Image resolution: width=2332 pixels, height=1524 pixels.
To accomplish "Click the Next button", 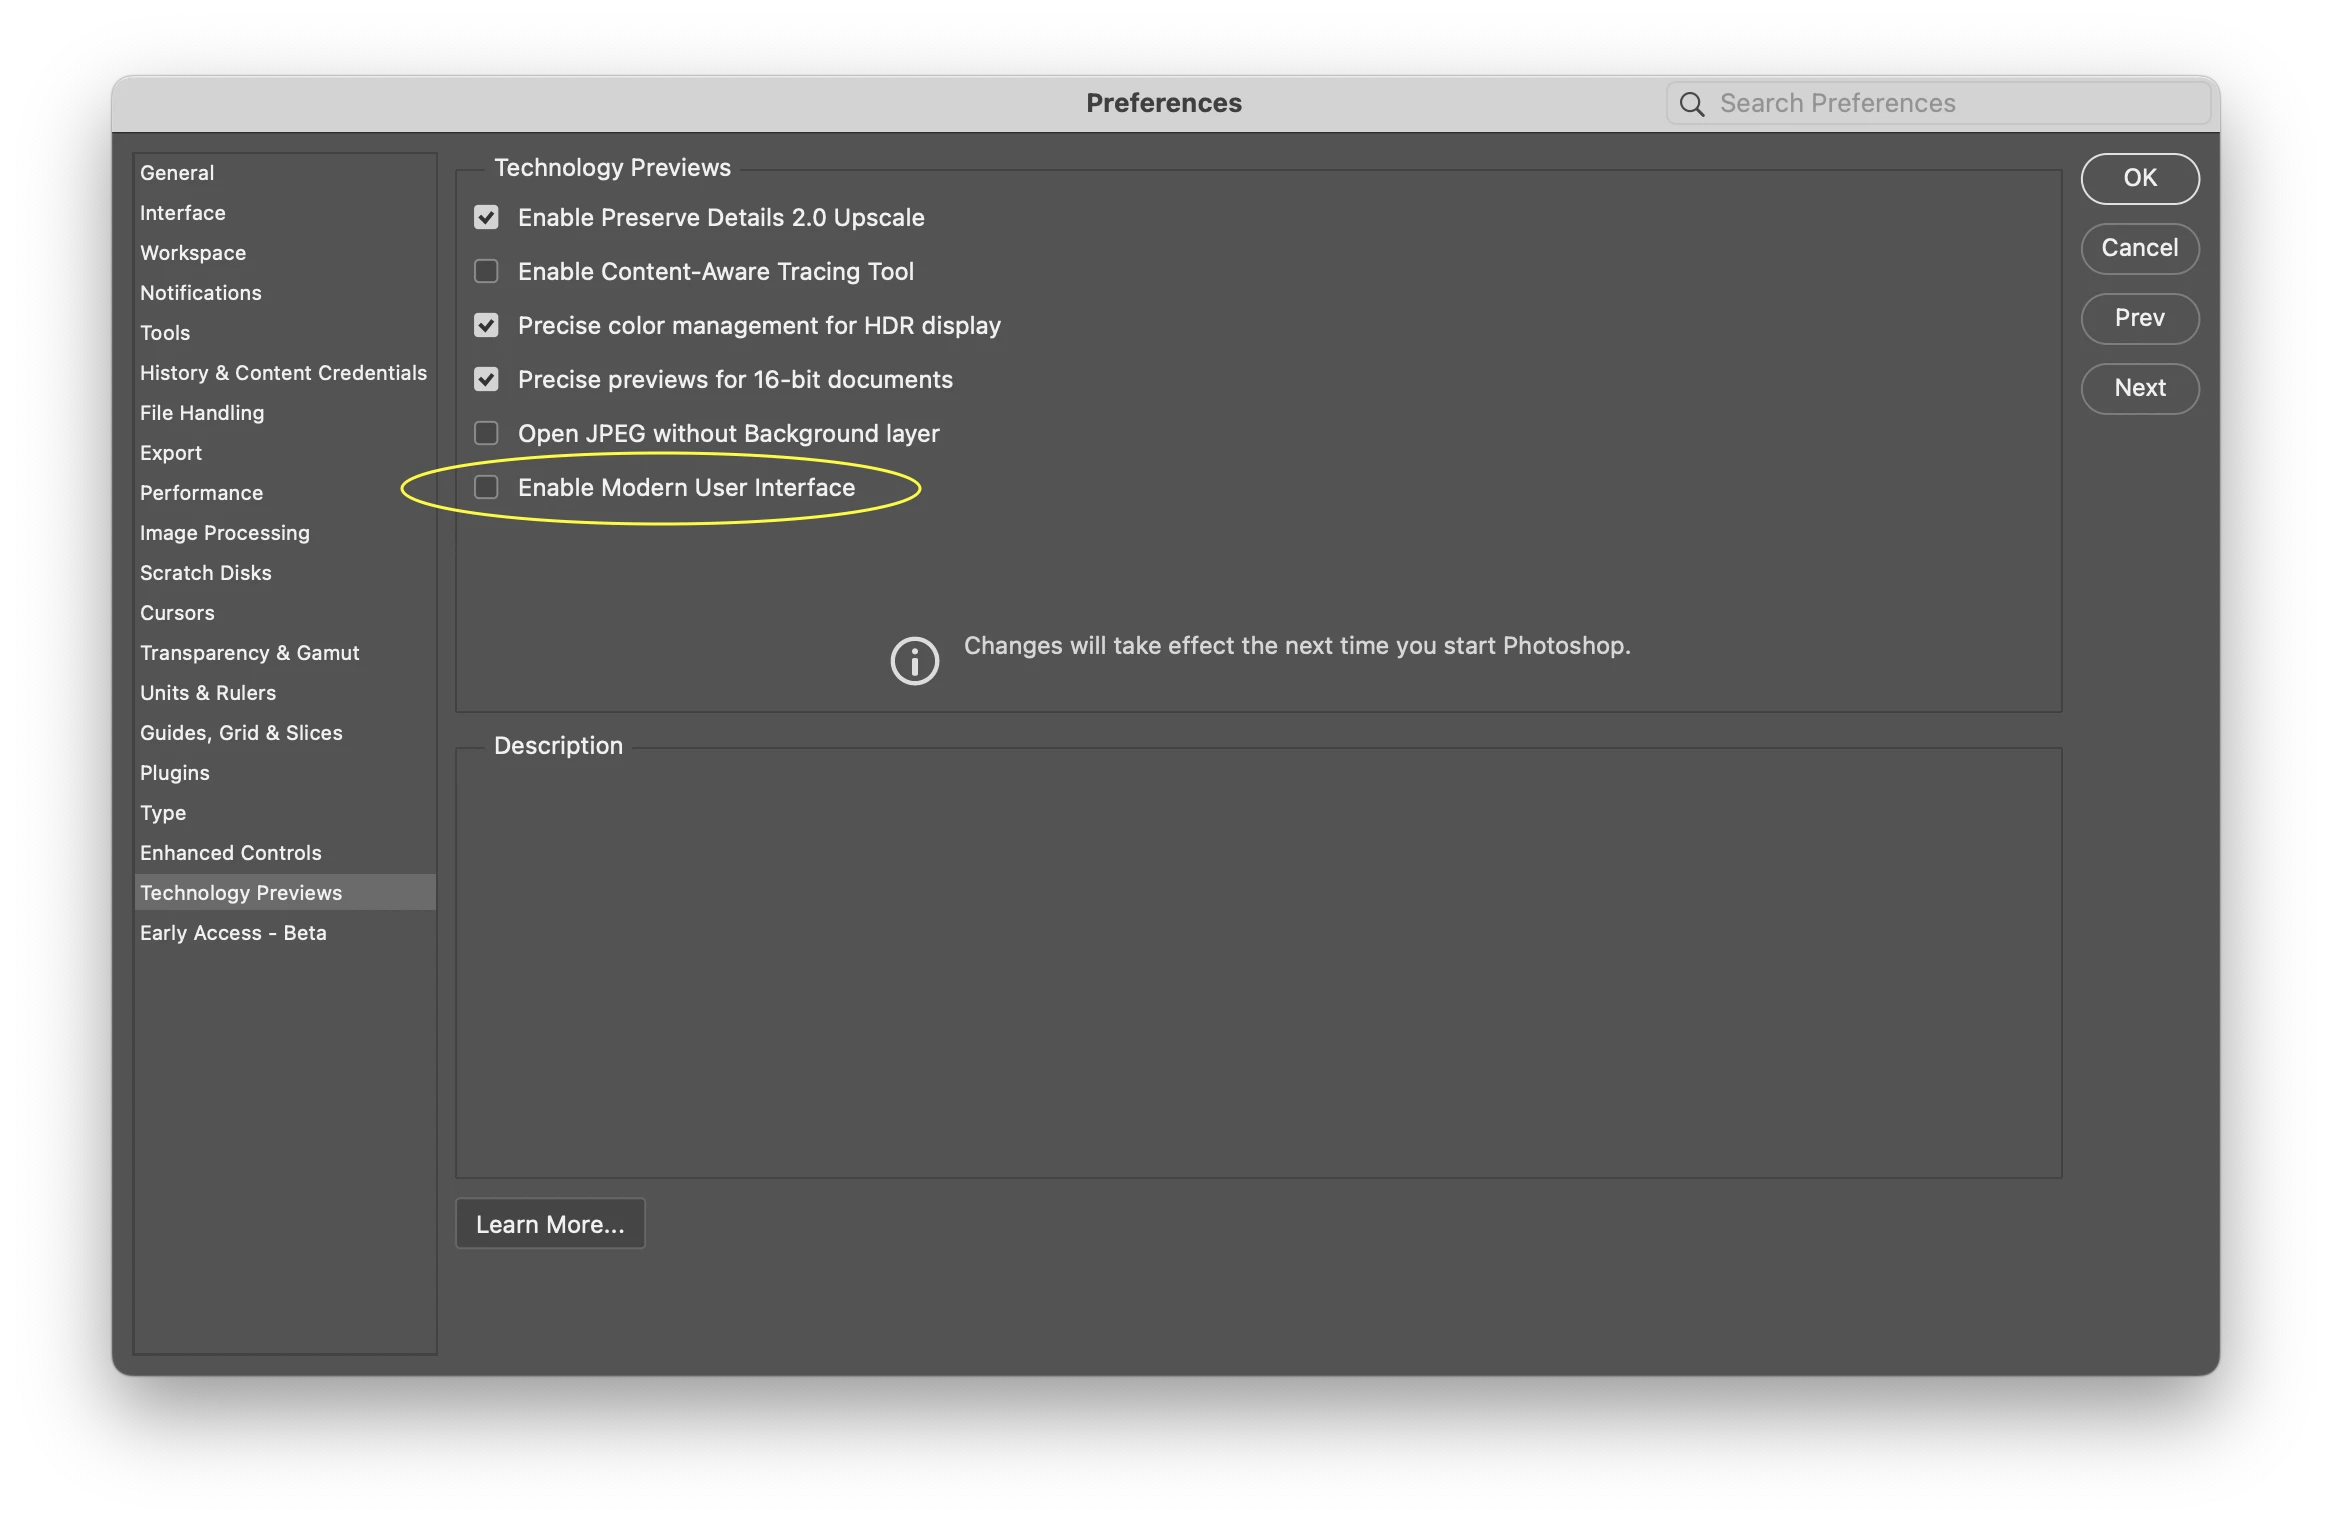I will coord(2139,388).
